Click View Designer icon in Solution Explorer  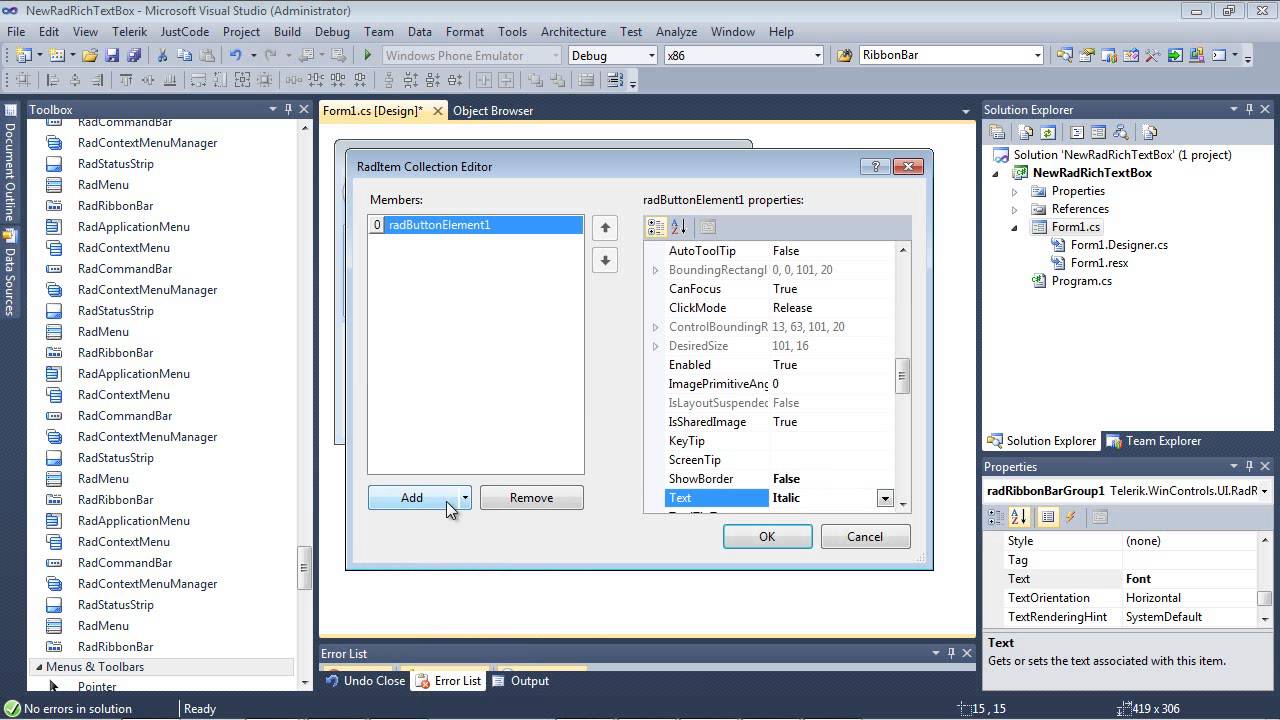tap(1098, 132)
